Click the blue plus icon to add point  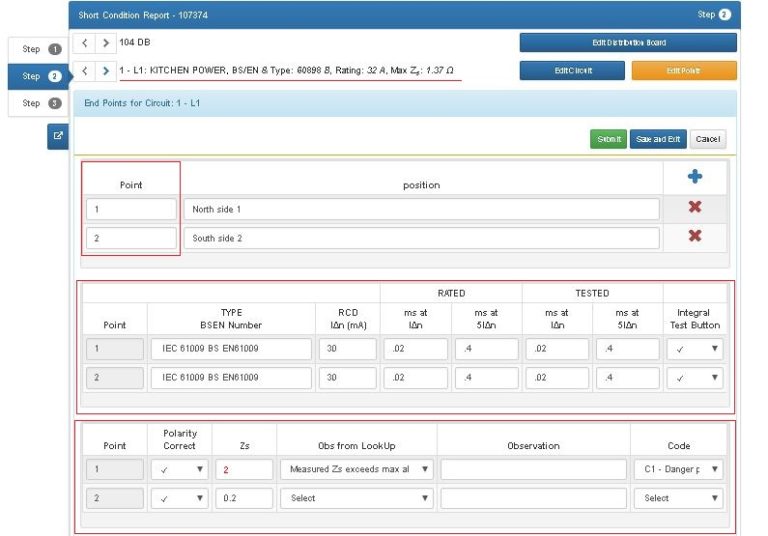coord(694,177)
